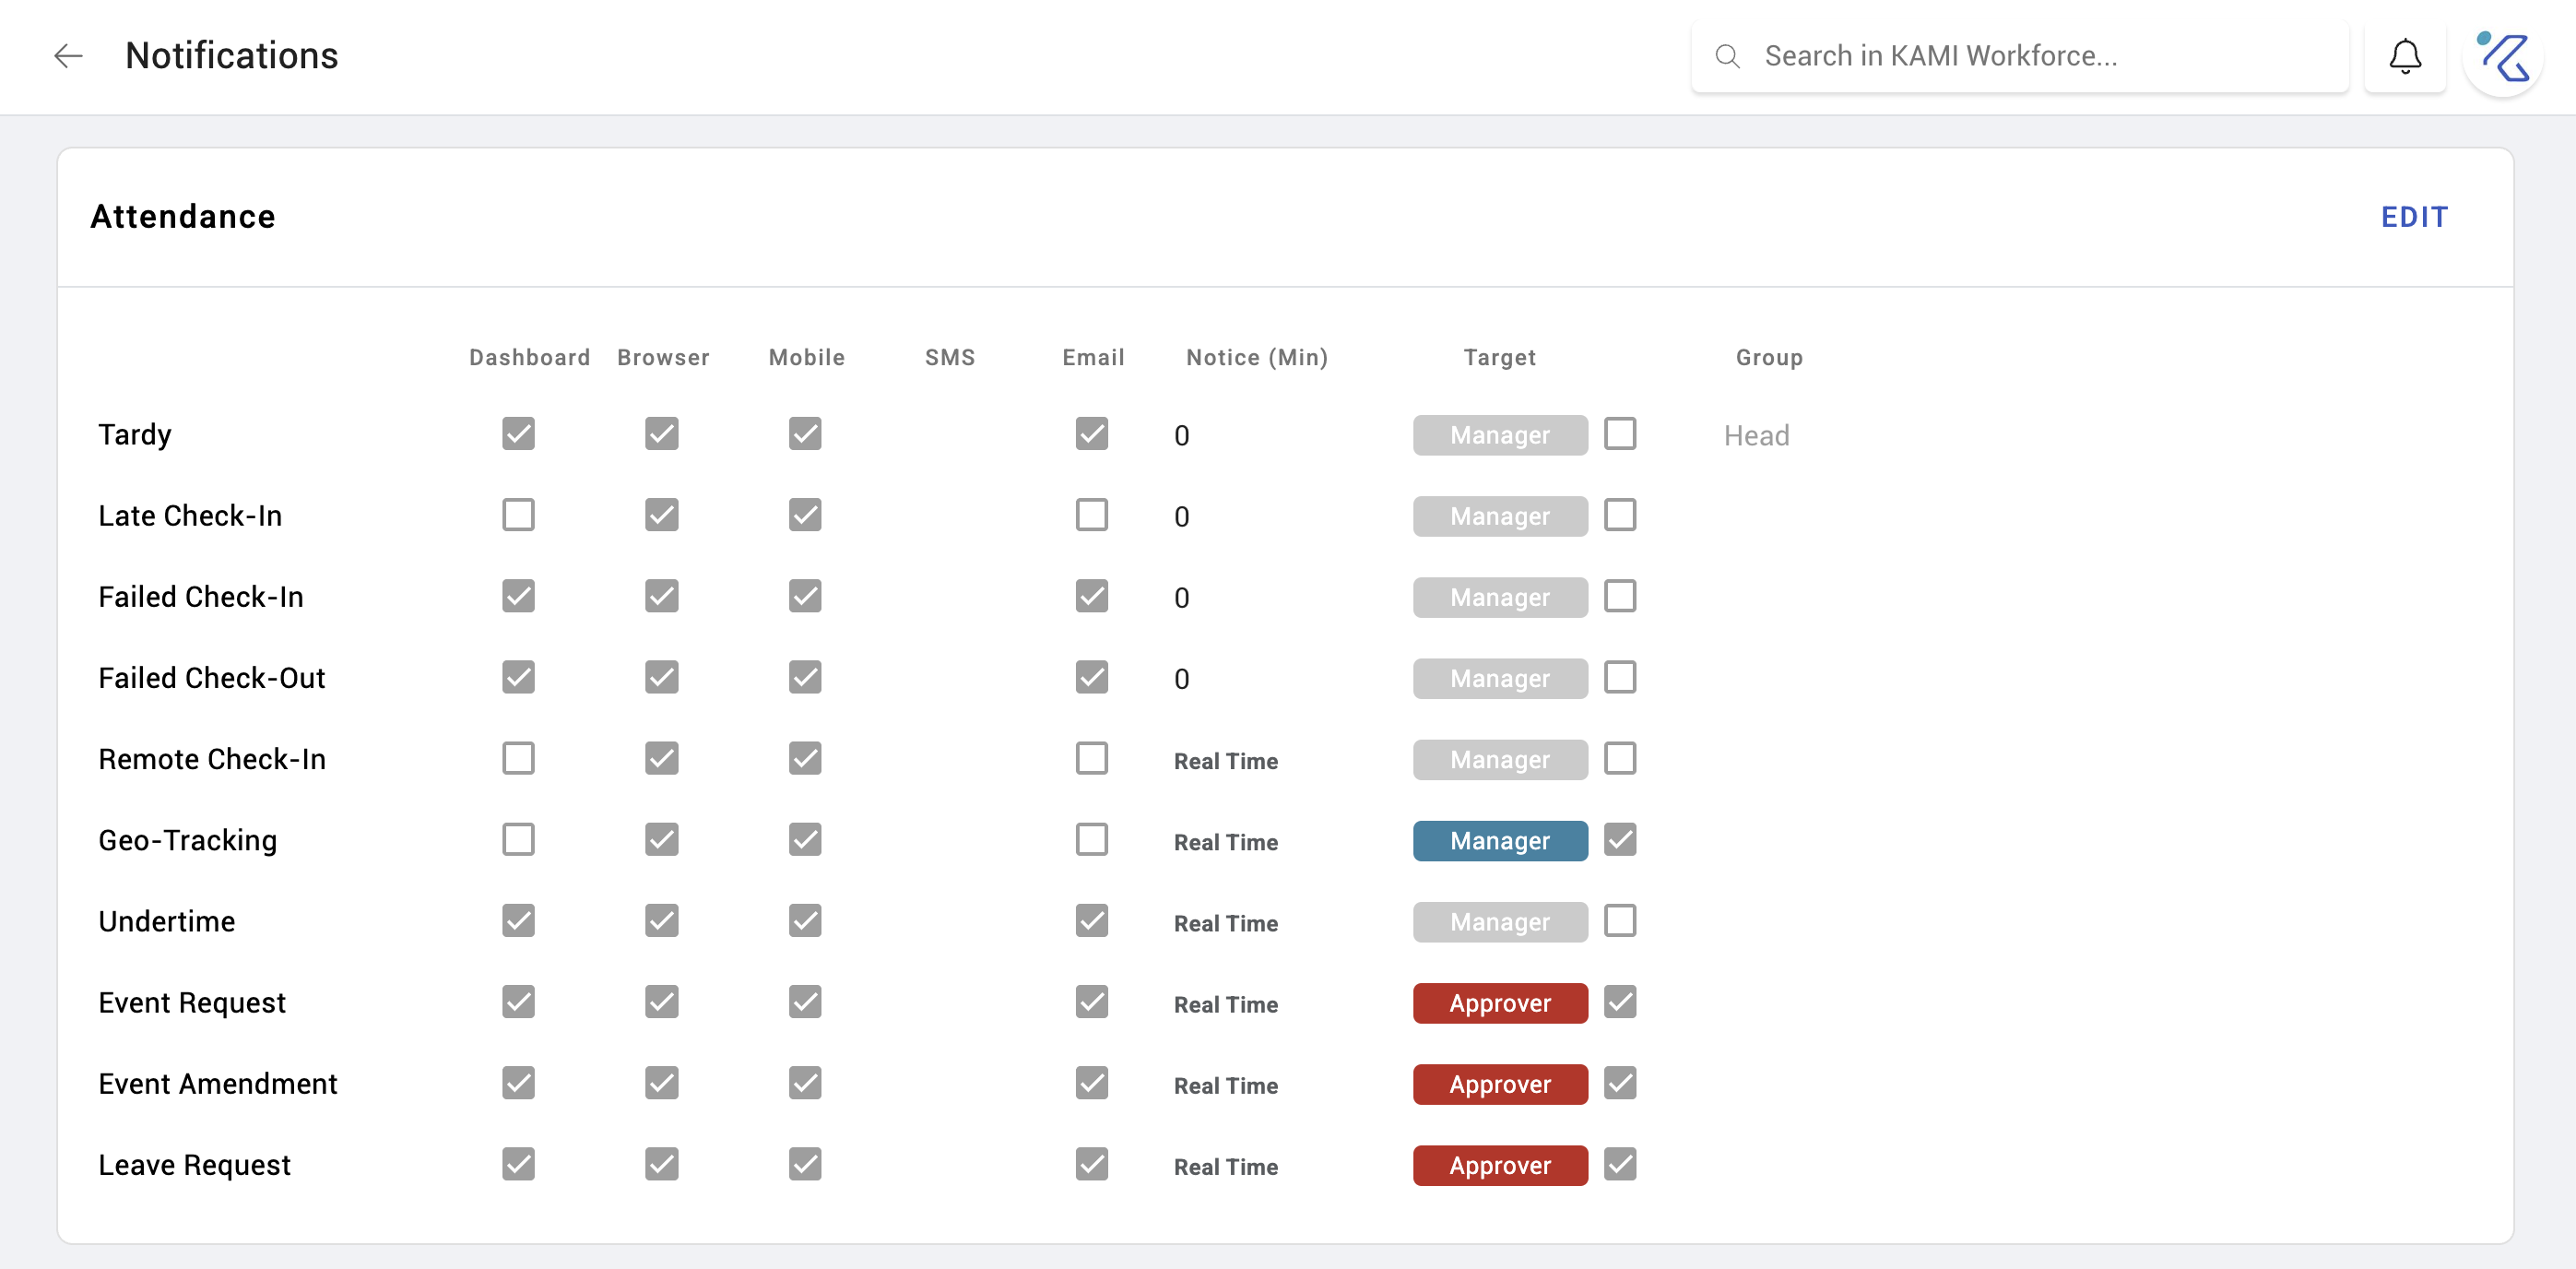Viewport: 2576px width, 1269px height.
Task: Toggle Tardy Email checkbox
Action: [x=1092, y=434]
